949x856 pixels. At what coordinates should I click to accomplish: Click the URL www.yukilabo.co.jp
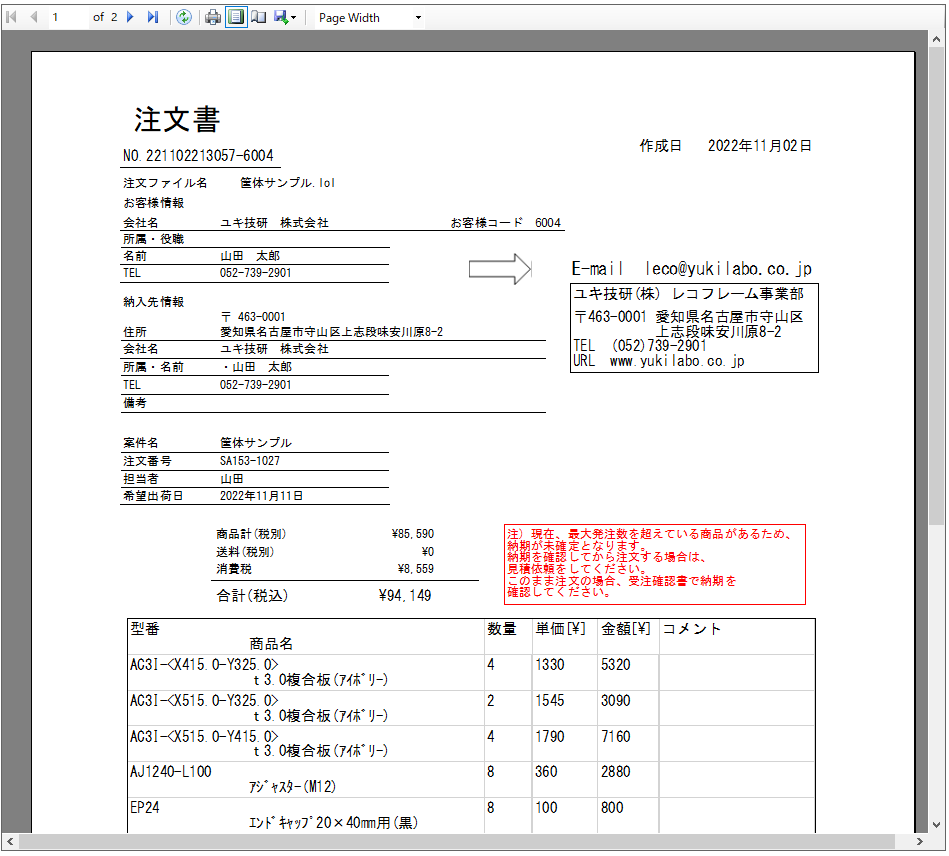[x=677, y=361]
